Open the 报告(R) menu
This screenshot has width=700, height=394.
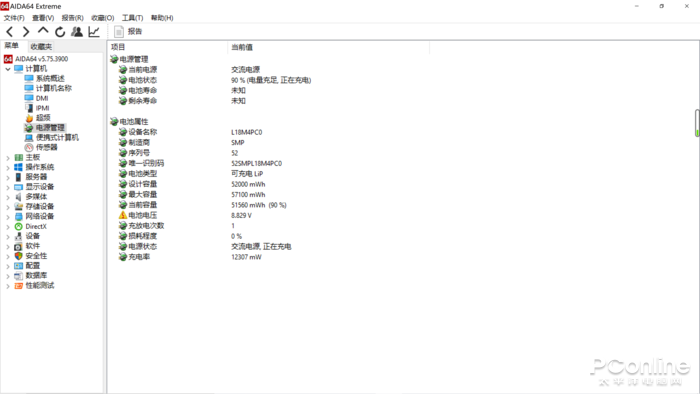[72, 18]
